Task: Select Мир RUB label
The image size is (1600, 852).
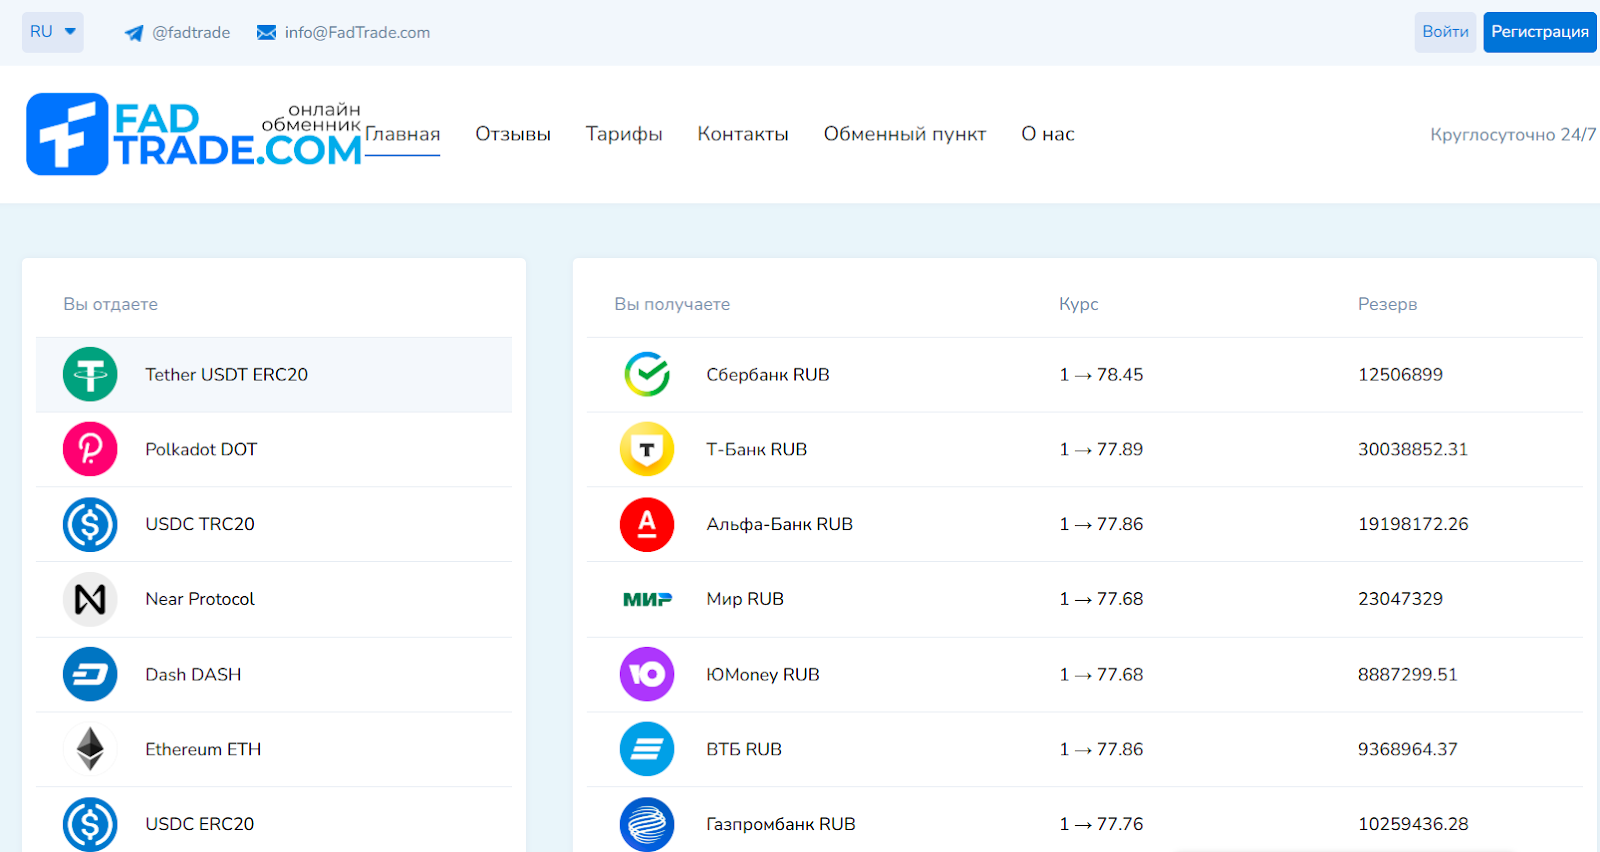Action: 745,599
